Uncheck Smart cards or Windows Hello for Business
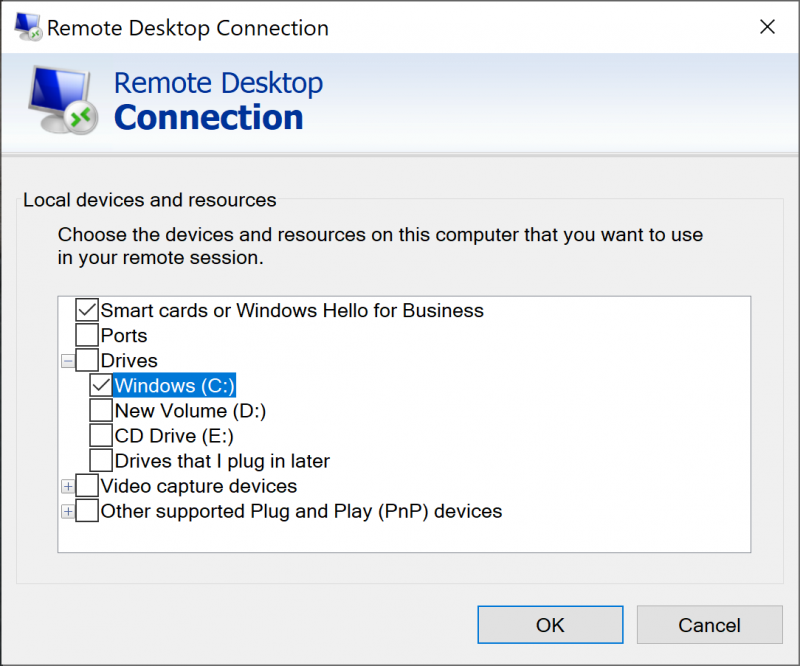The width and height of the screenshot is (800, 666). [86, 310]
